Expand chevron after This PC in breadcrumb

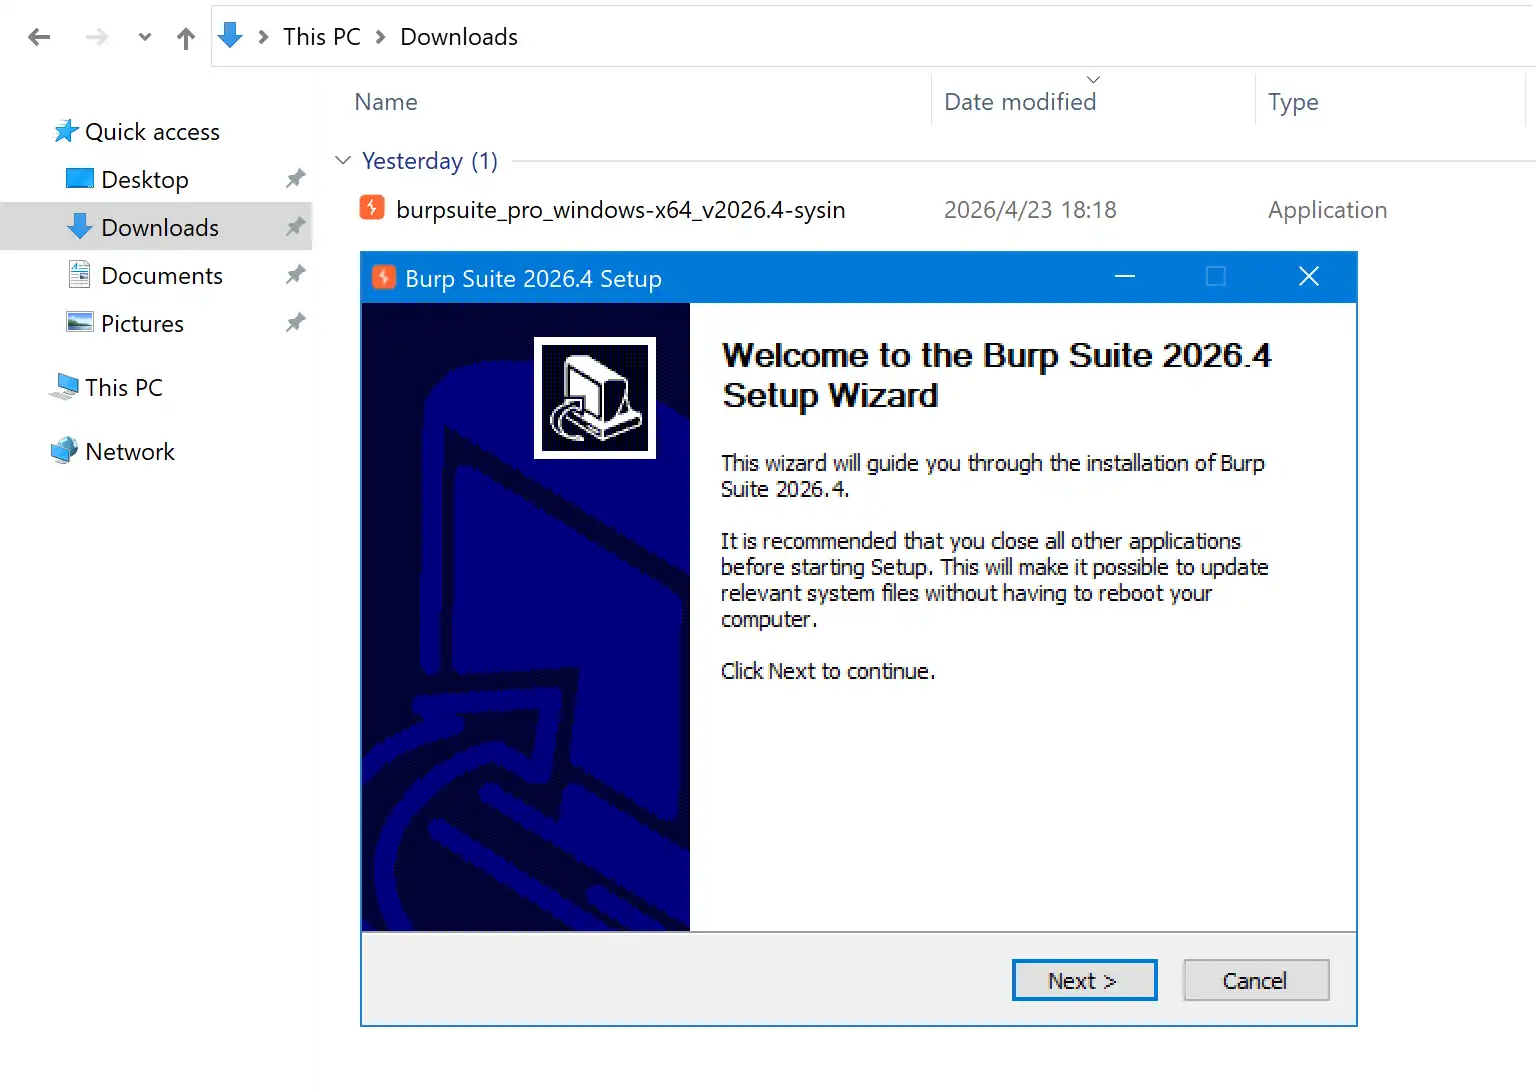coord(381,37)
